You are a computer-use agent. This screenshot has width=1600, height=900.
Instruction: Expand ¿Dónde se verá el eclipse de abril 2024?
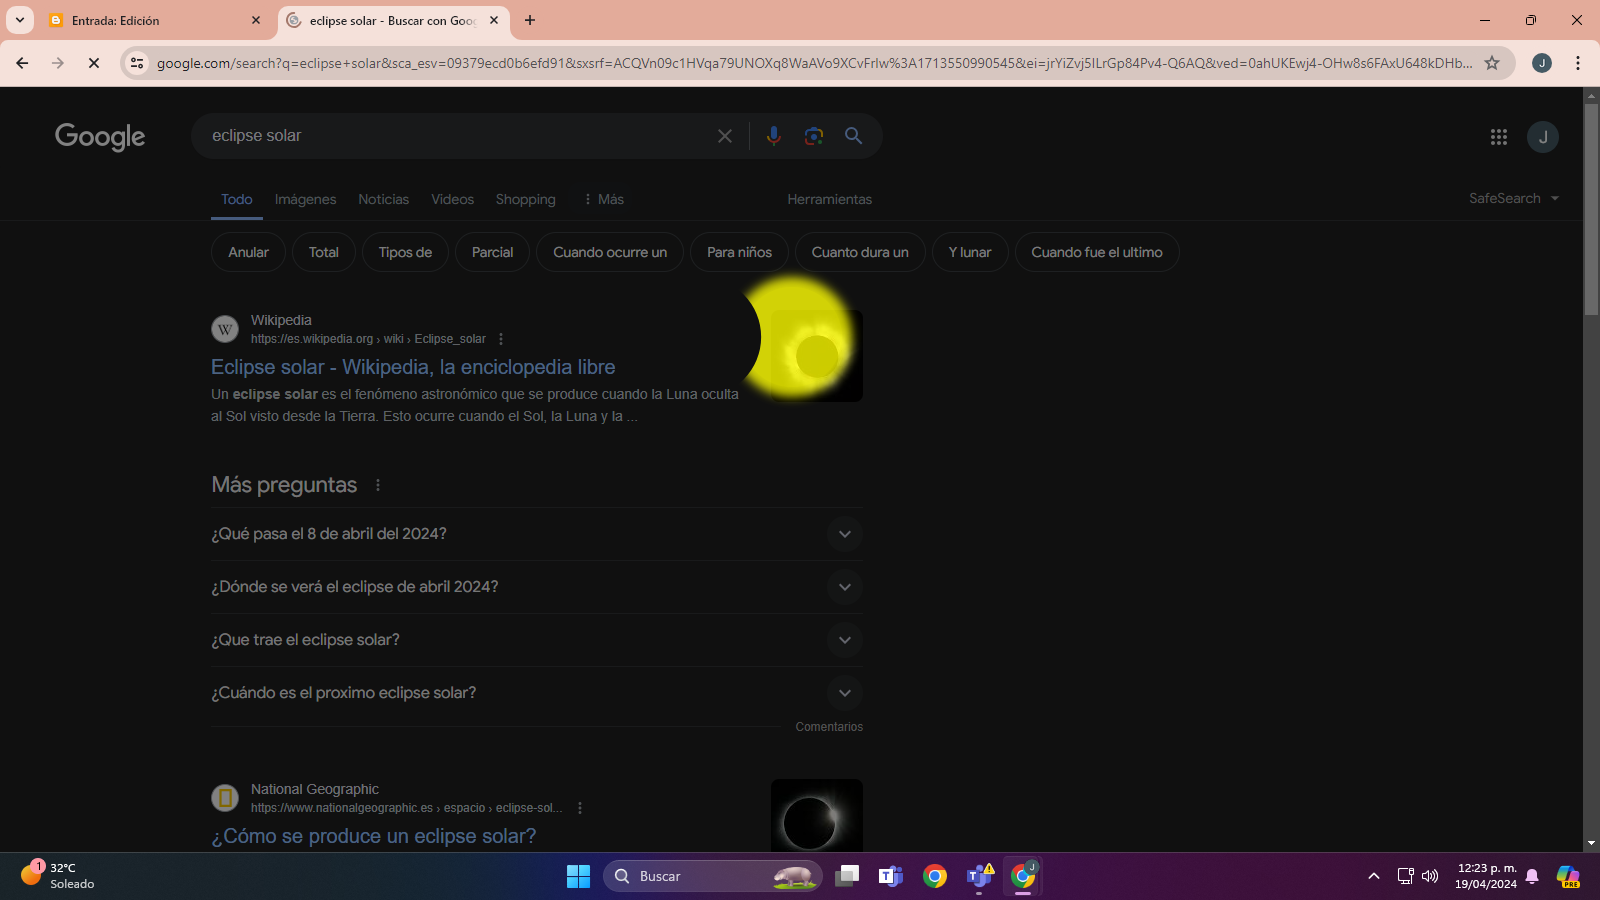pos(537,587)
